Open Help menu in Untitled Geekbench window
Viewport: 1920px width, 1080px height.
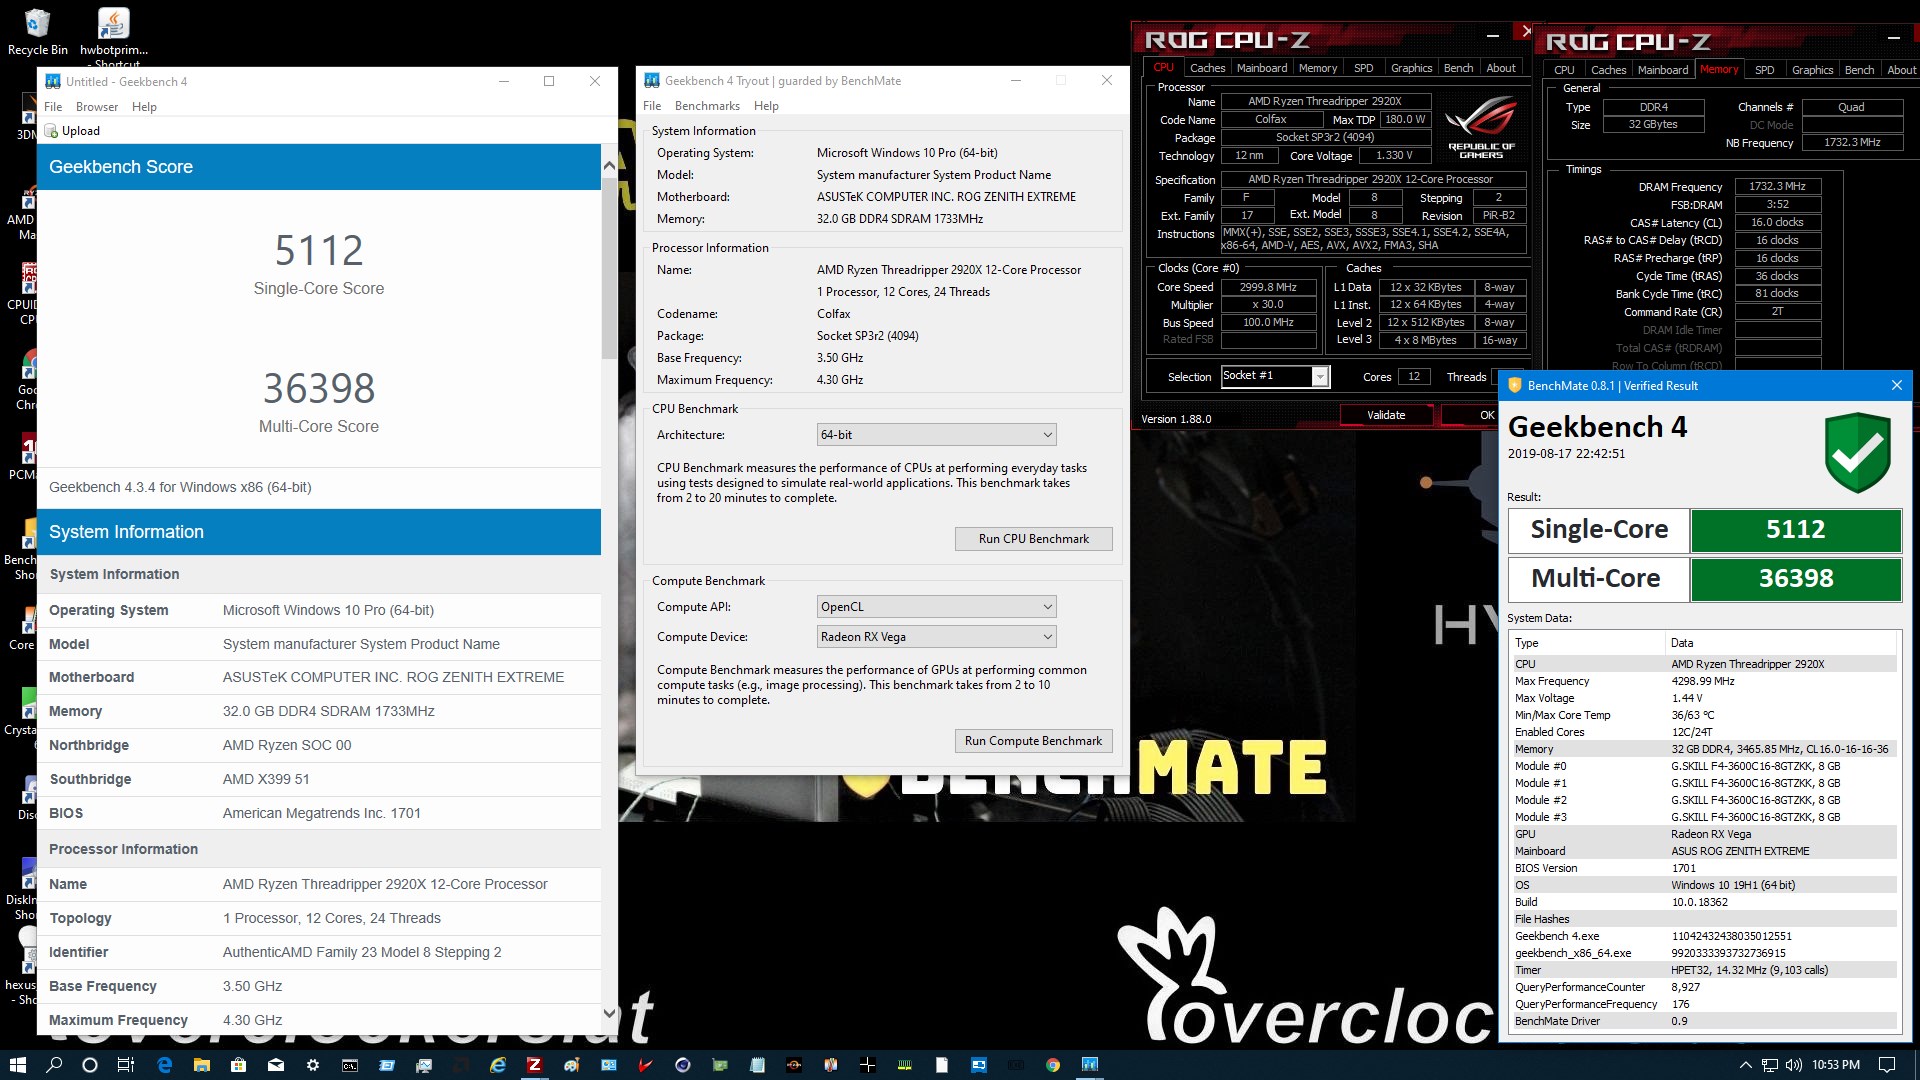tap(144, 107)
